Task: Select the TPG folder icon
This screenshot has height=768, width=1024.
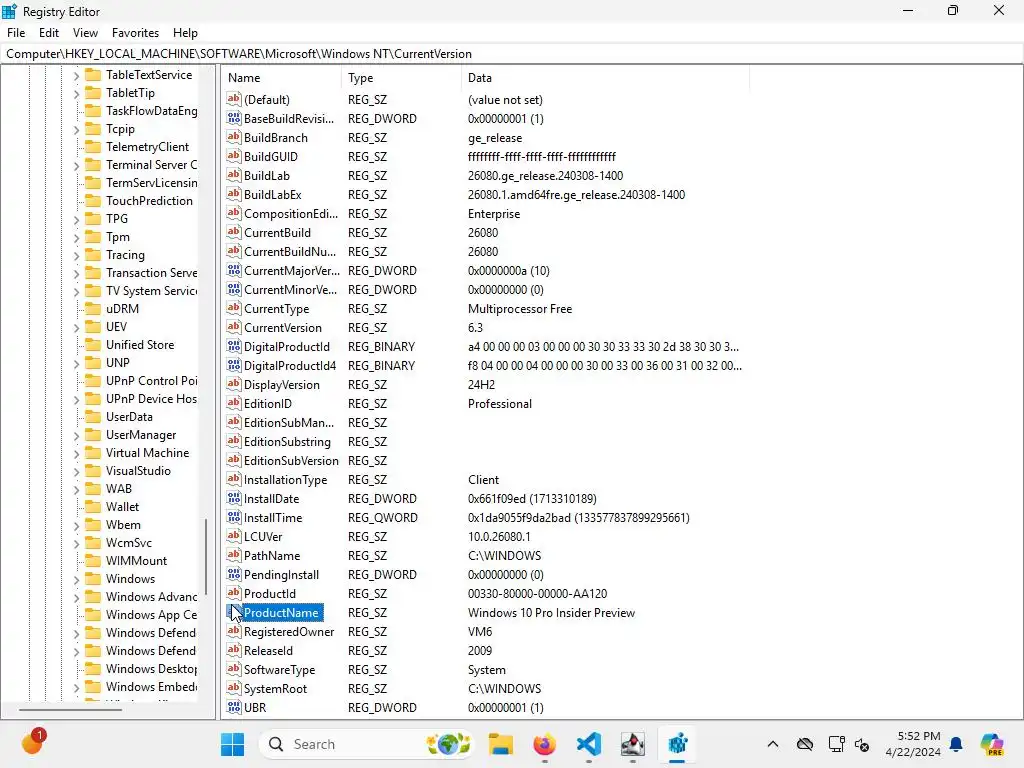Action: (93, 219)
